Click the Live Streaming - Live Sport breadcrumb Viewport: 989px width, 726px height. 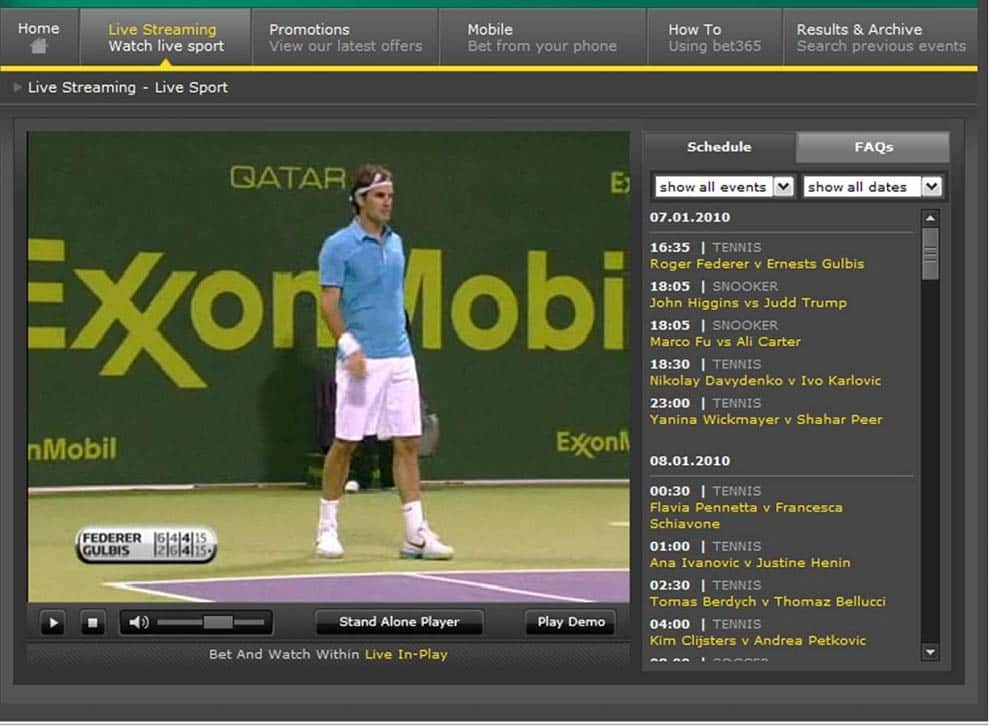point(127,88)
